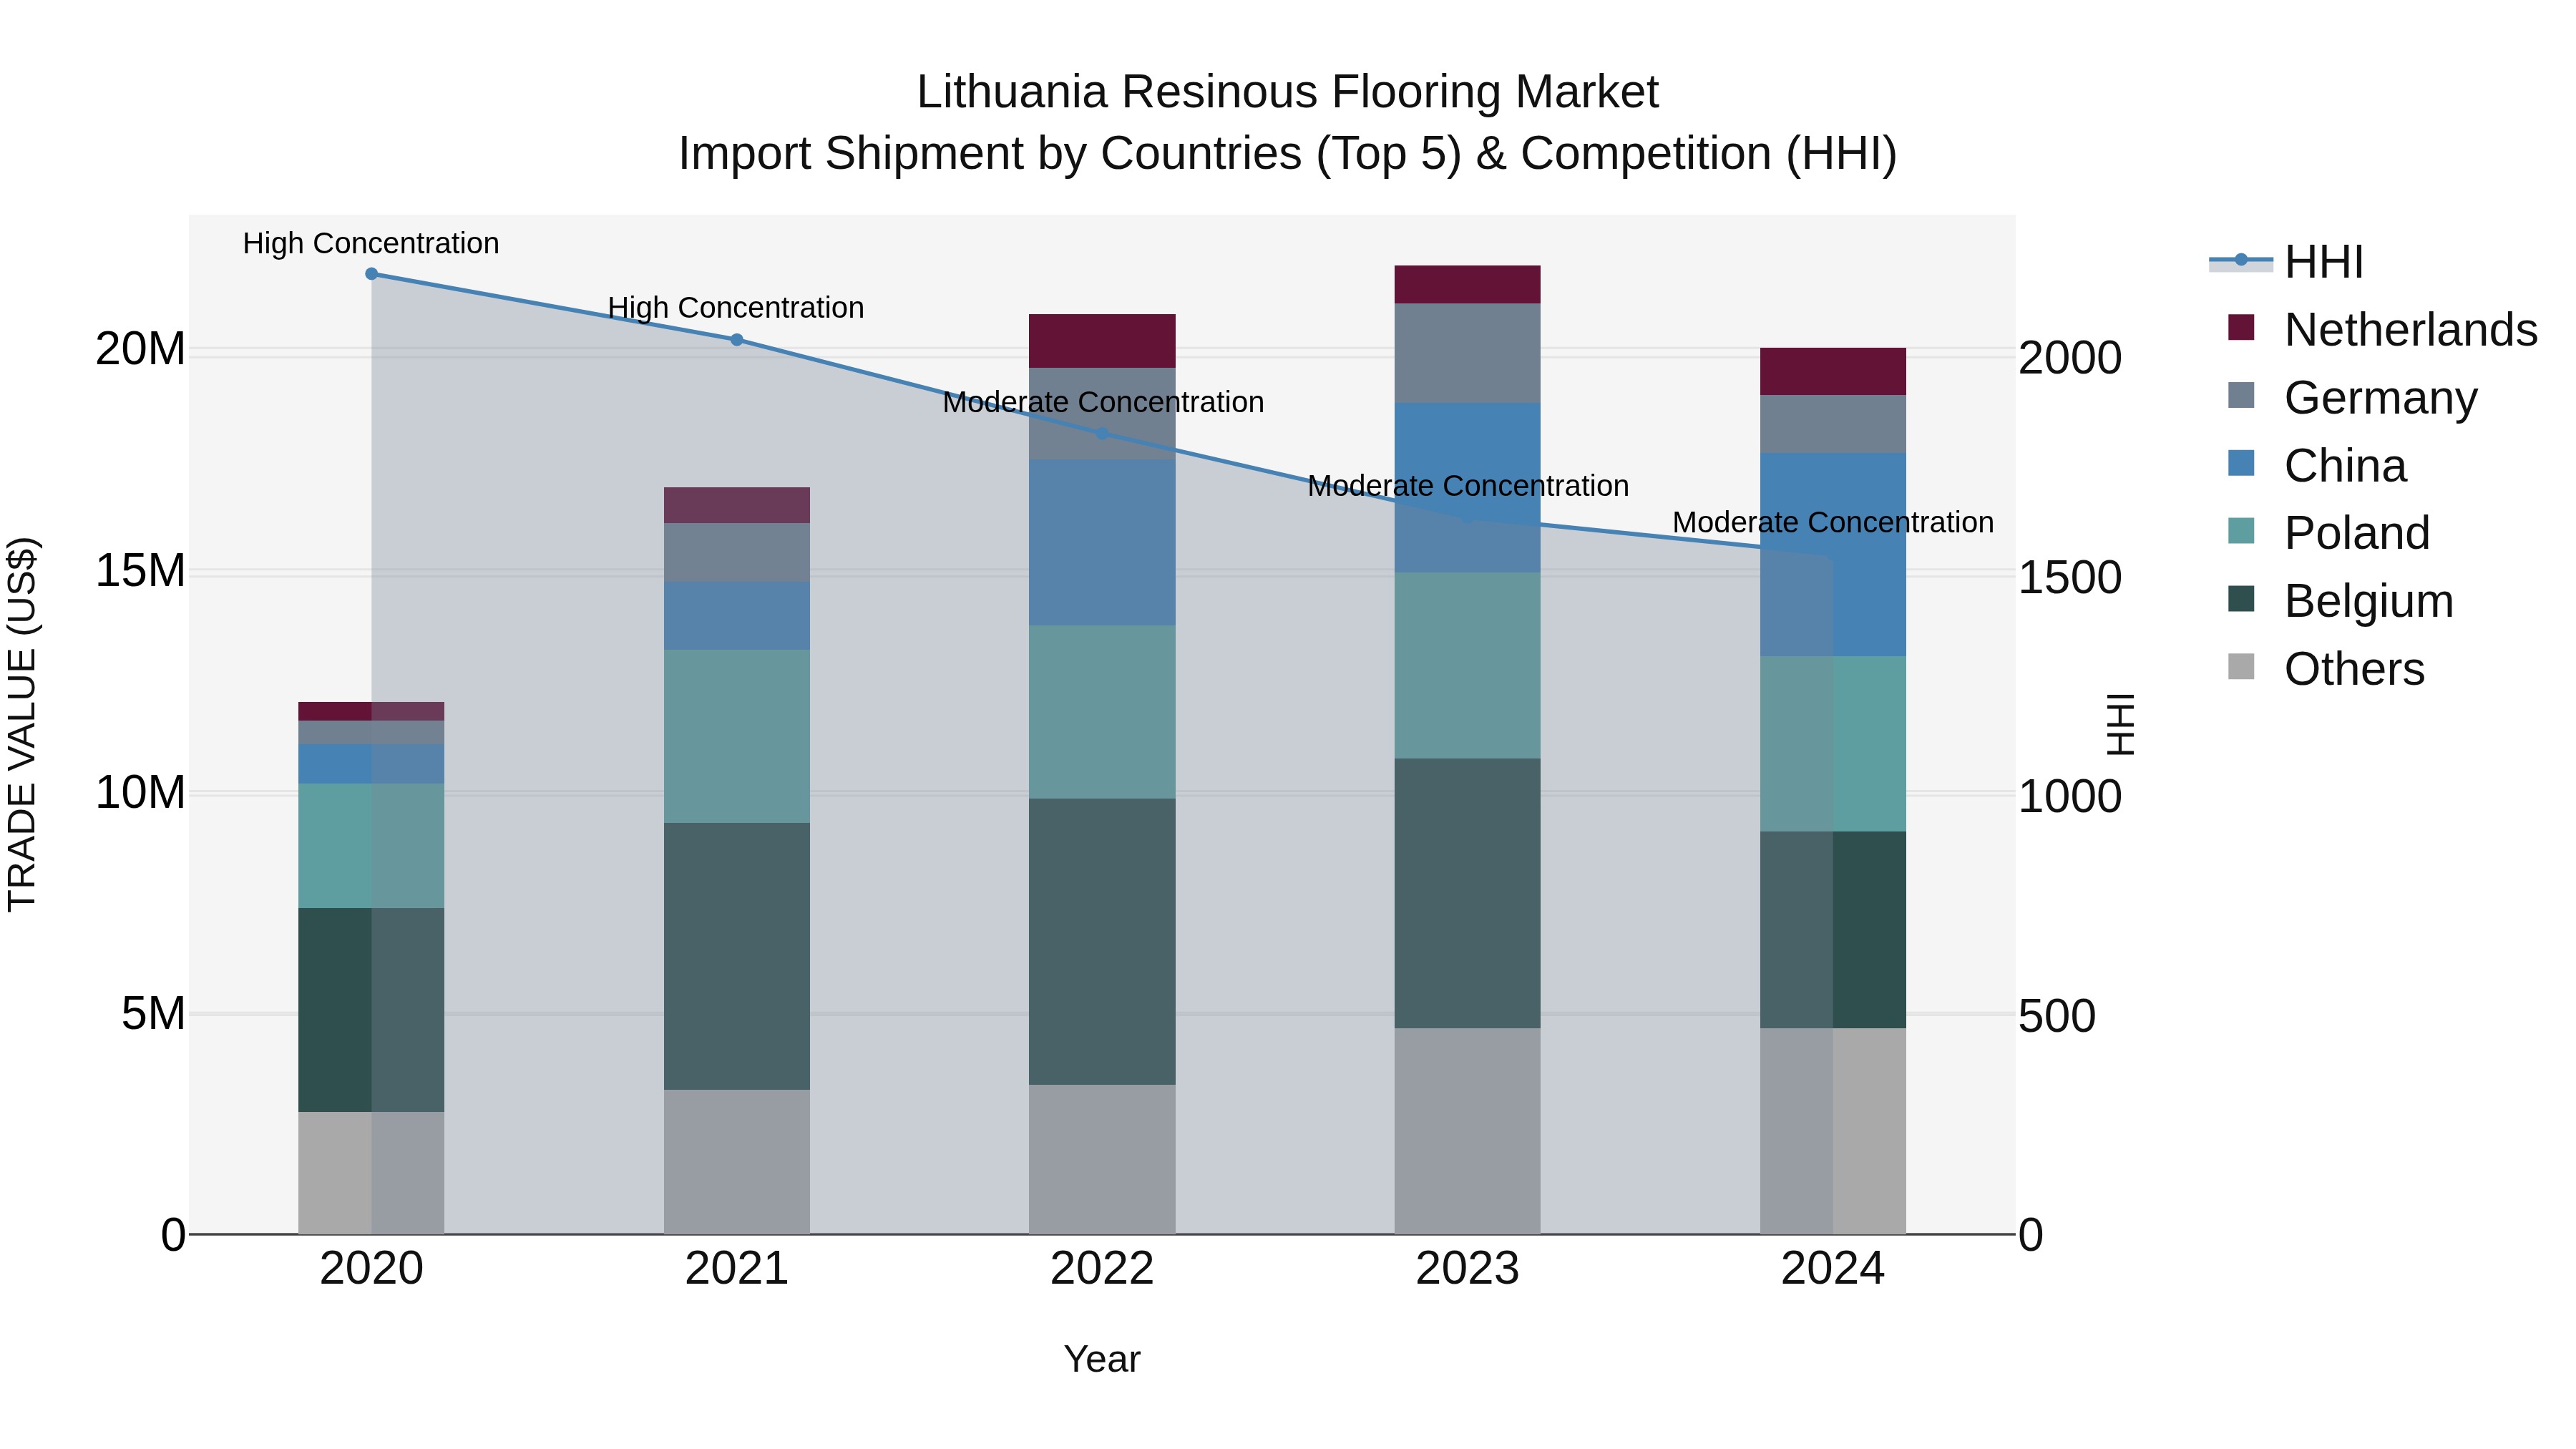Click the HHI data point for 2020

(371, 274)
